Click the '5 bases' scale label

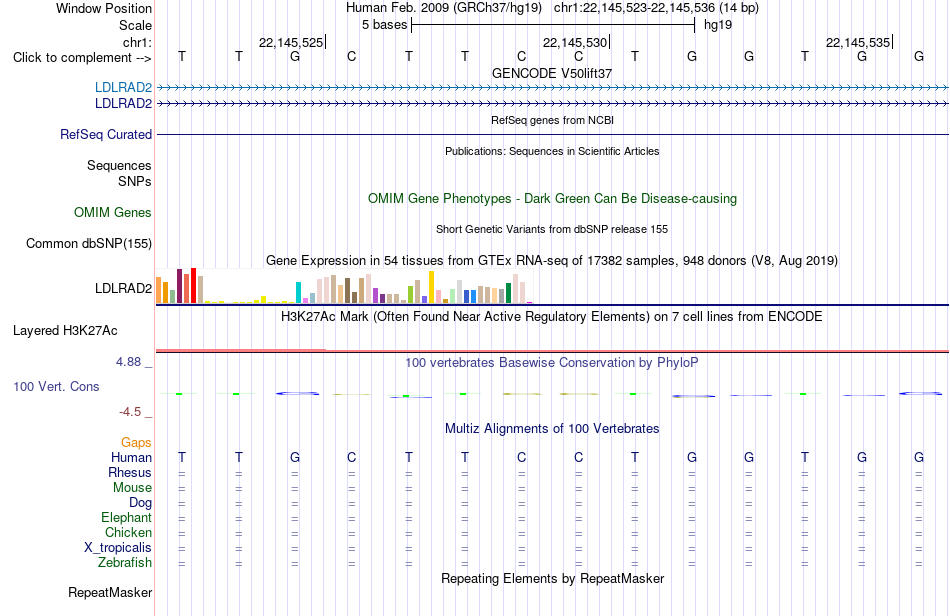point(384,25)
